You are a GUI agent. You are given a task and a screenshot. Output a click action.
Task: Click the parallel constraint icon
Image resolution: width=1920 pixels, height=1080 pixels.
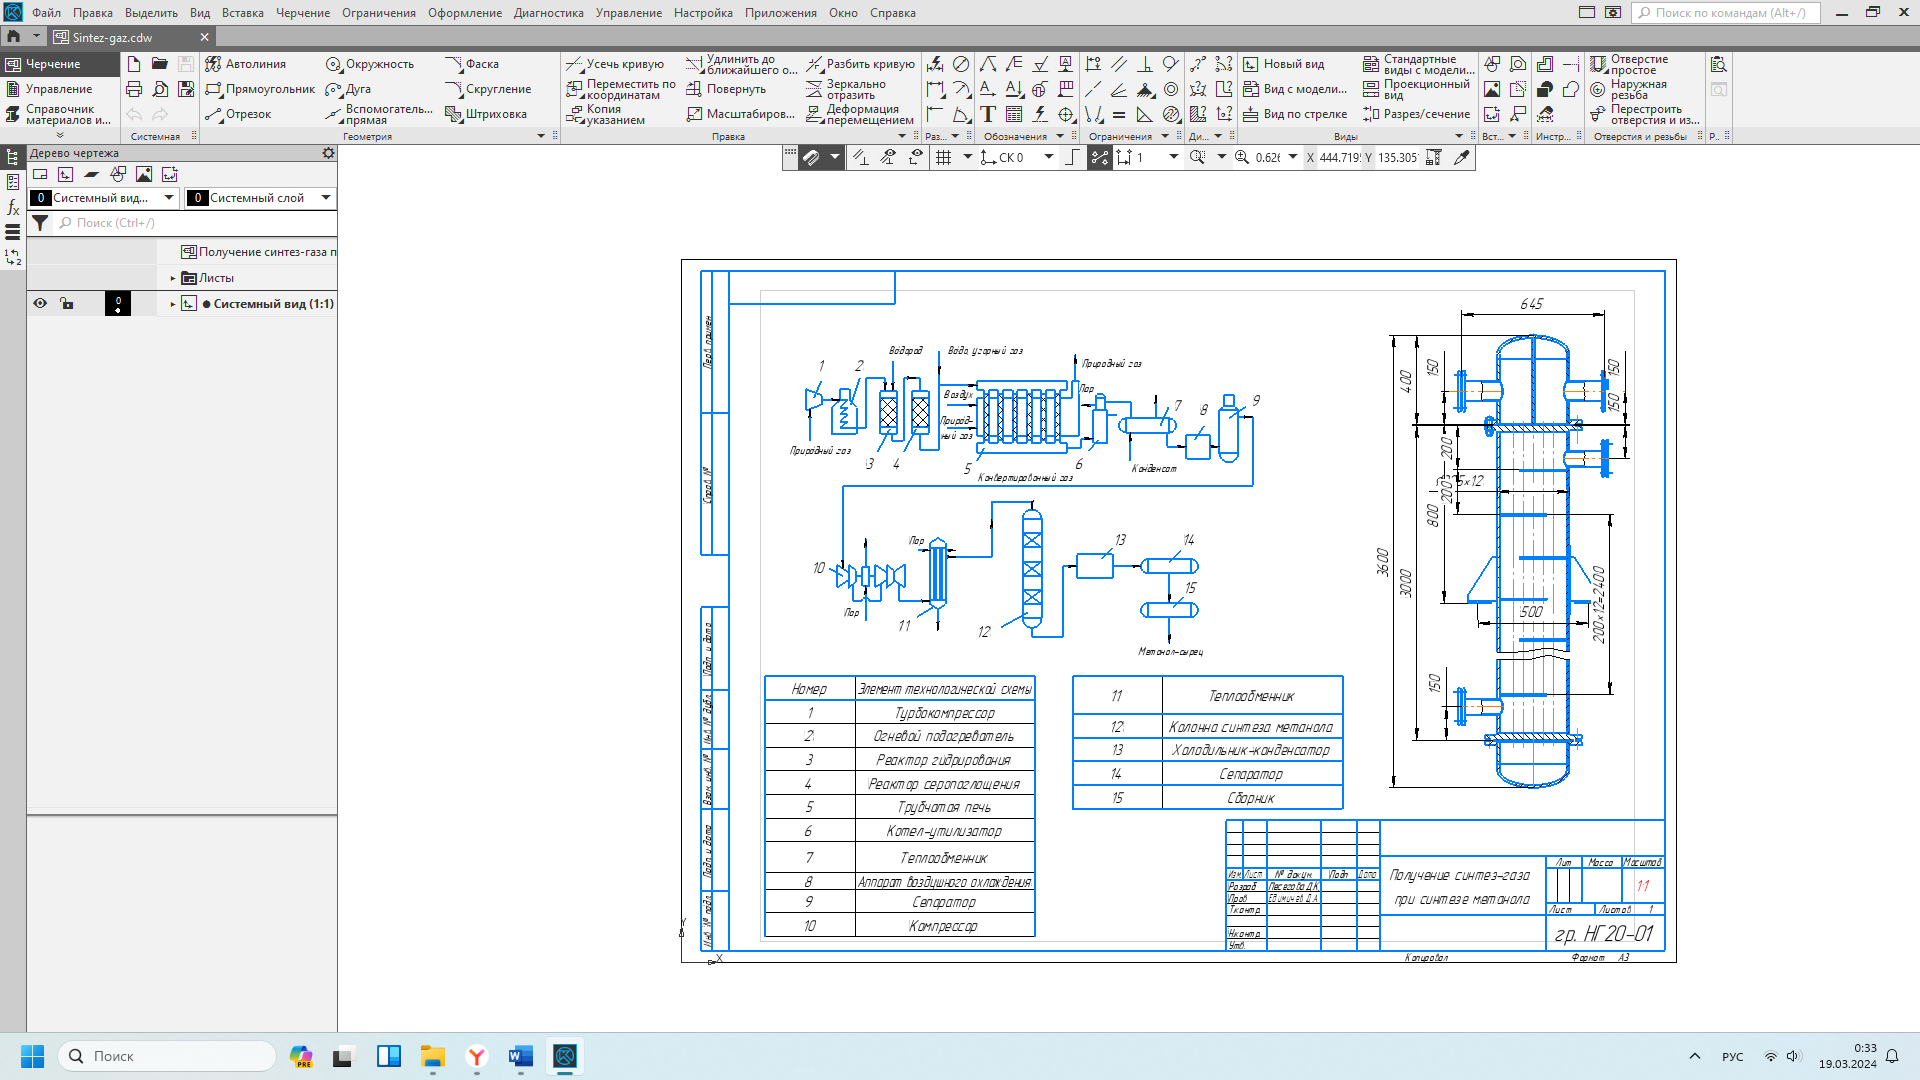coord(1119,64)
